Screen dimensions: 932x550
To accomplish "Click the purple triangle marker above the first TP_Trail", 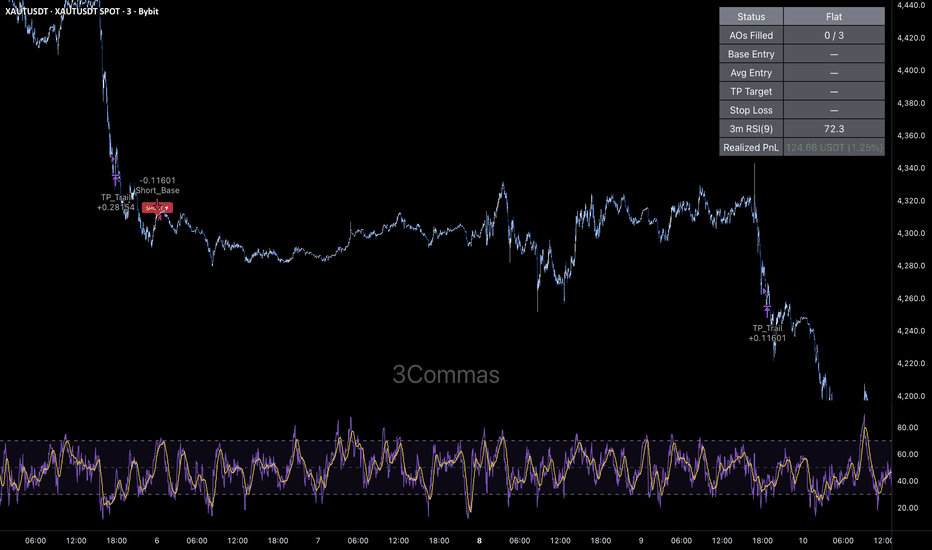I will coord(113,159).
